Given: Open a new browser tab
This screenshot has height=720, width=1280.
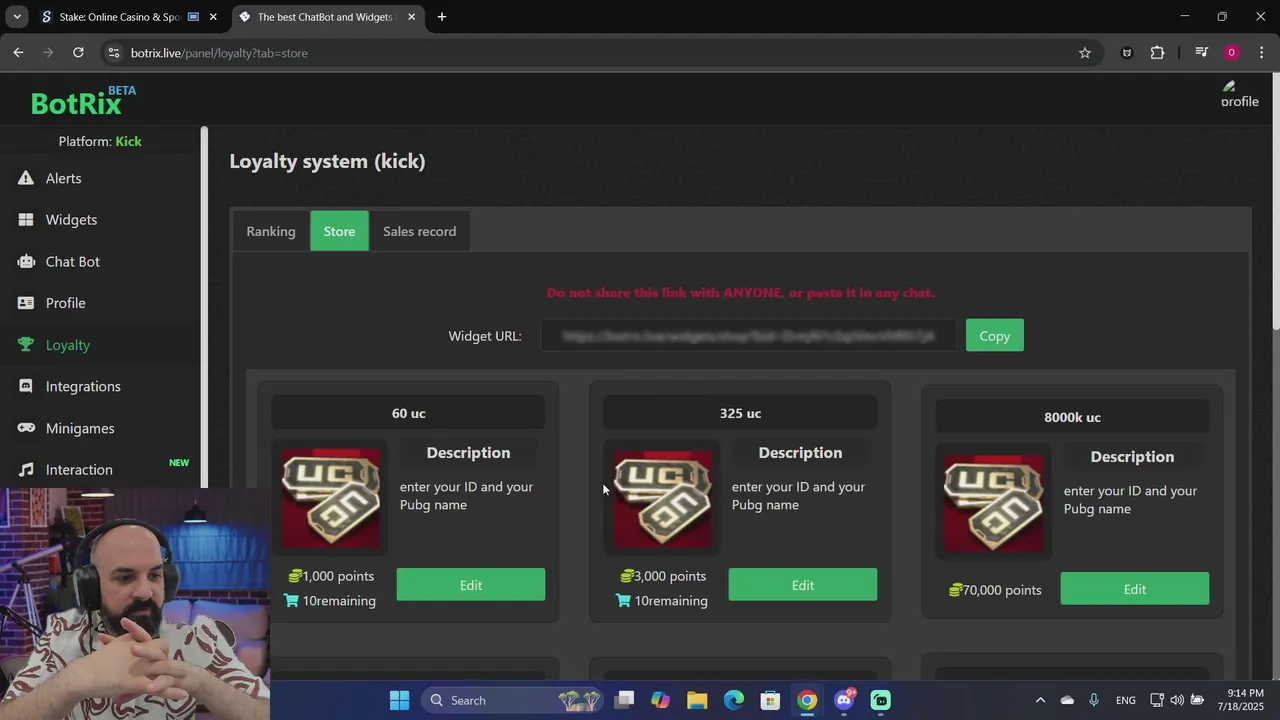Looking at the screenshot, I should 442,17.
